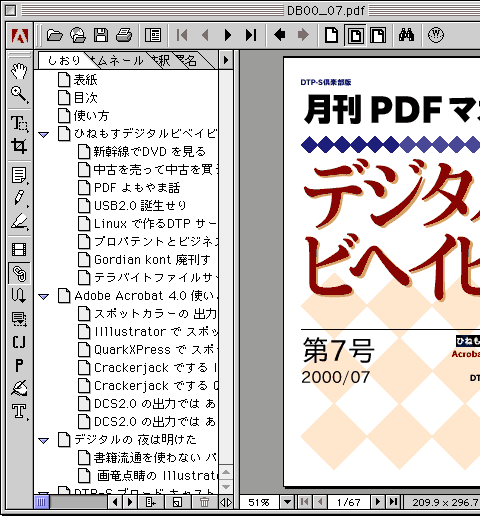Select the TouchUp Text T tool
The height and width of the screenshot is (516, 480).
19,411
